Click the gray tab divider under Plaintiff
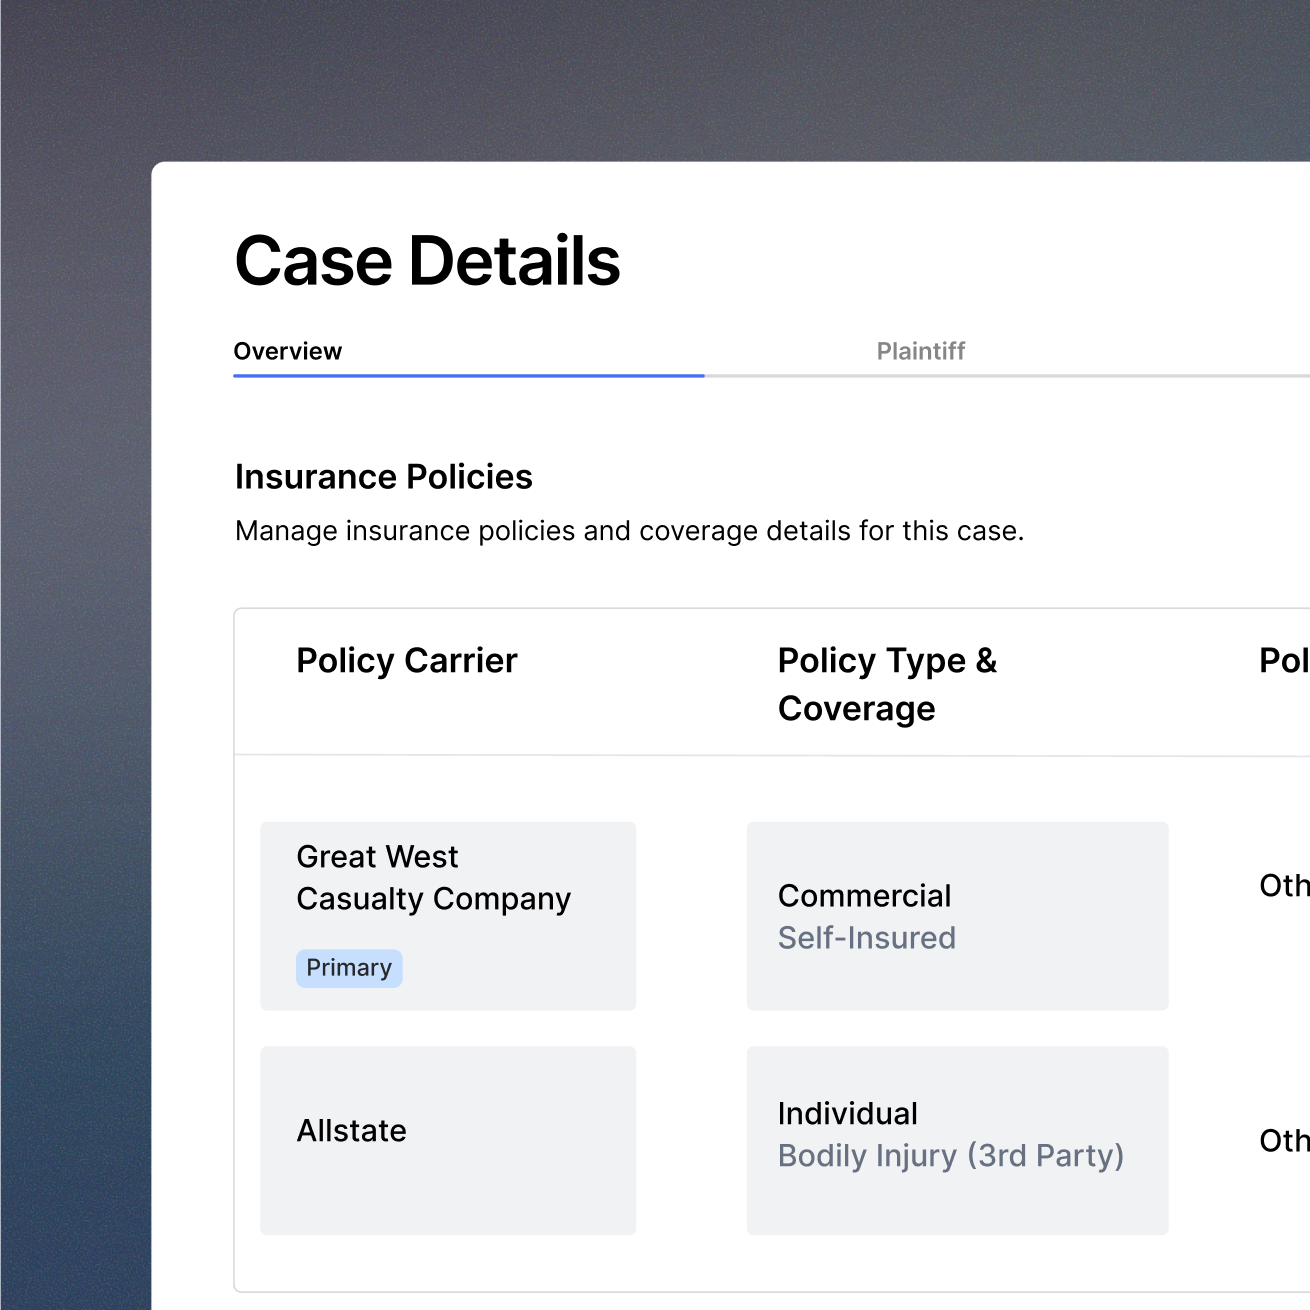 click(x=1000, y=376)
